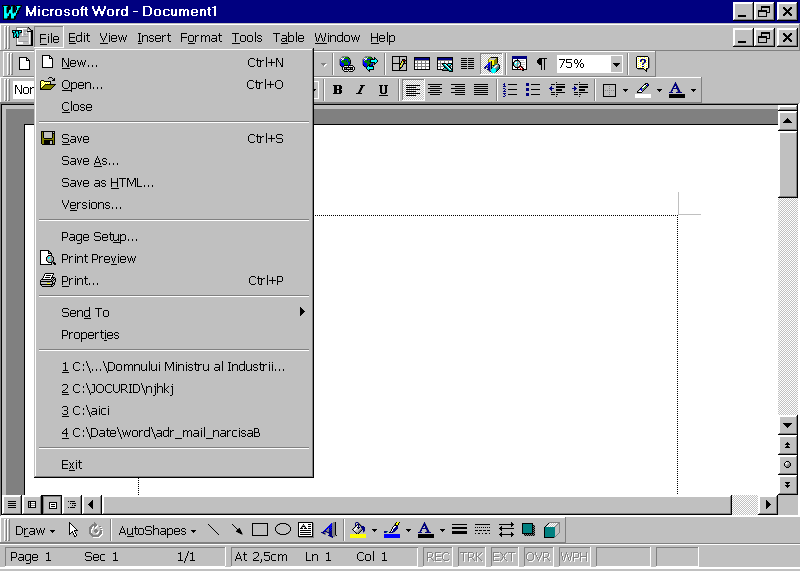Choose Print Preview from the File menu
The image size is (800, 571).
174,259
